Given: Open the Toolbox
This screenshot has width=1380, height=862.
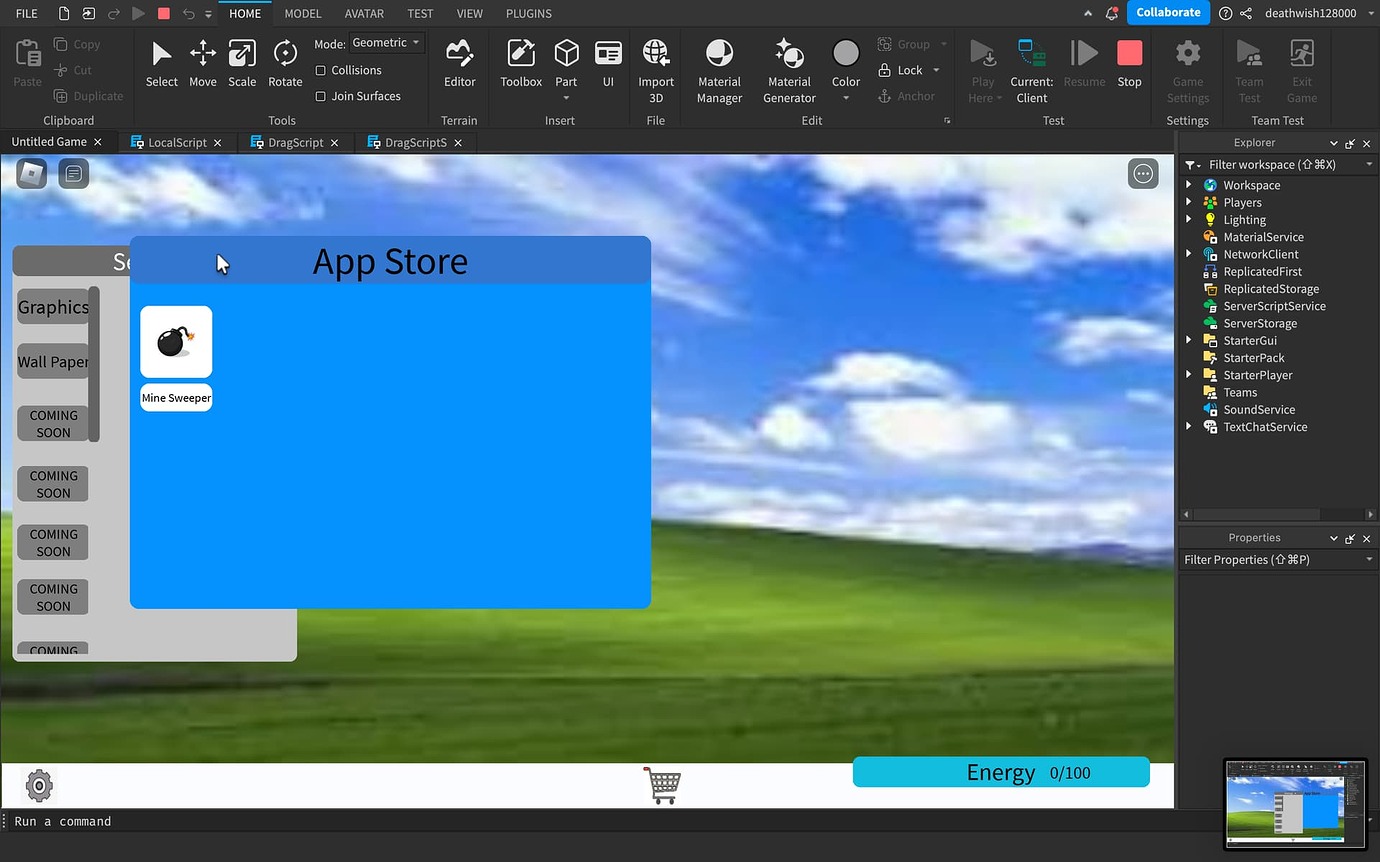Looking at the screenshot, I should (520, 62).
